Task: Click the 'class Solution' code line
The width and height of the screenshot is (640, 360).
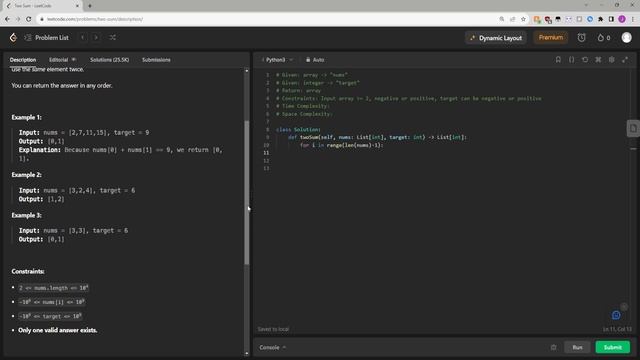Action: (298, 129)
